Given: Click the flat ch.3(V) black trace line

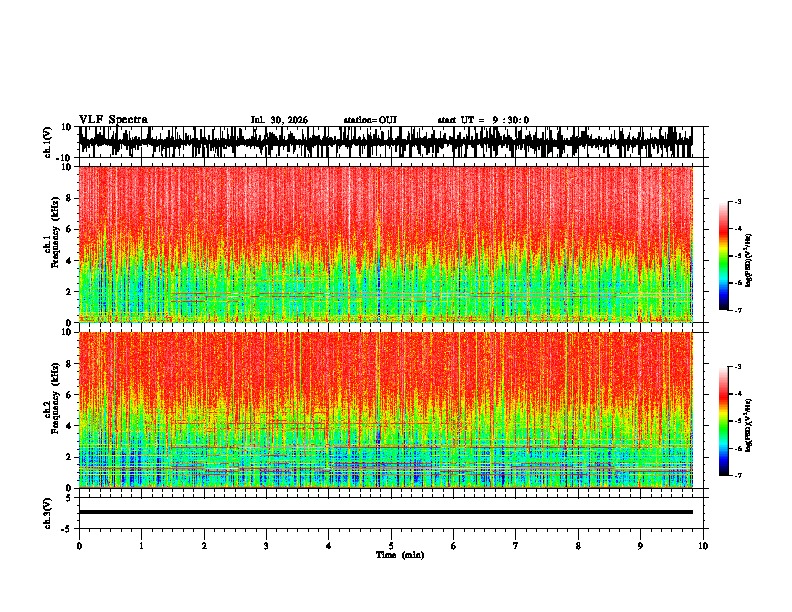Looking at the screenshot, I should pyautogui.click(x=386, y=512).
